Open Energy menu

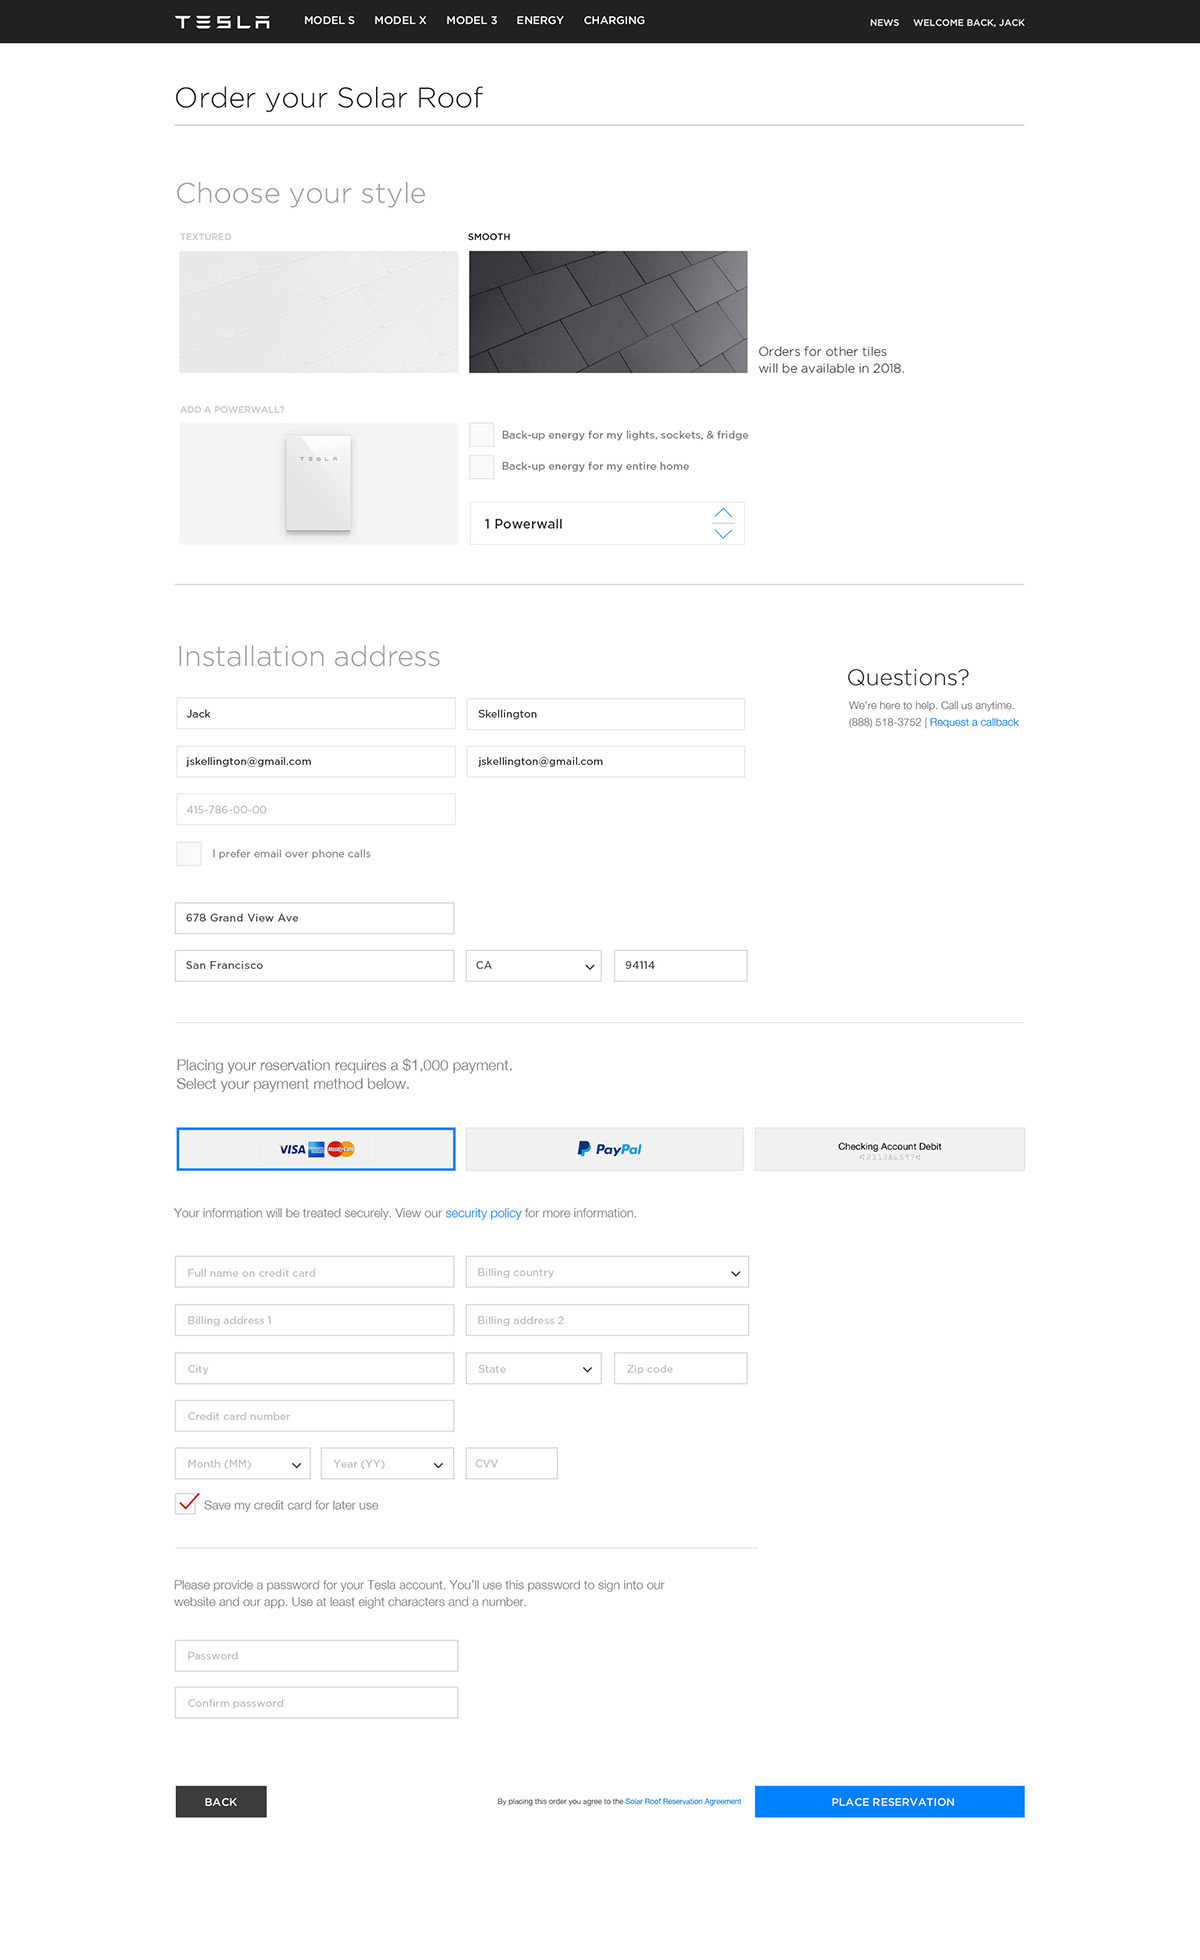pyautogui.click(x=540, y=20)
